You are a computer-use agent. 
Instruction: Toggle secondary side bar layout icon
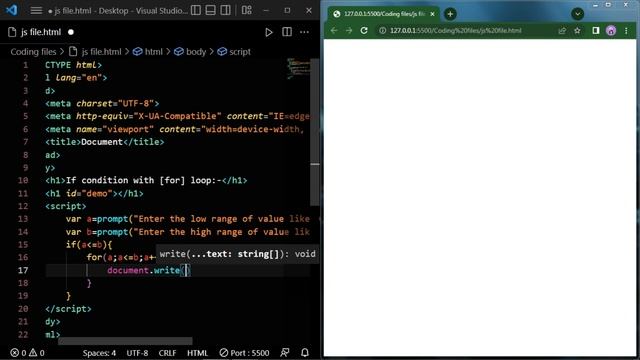coord(225,10)
